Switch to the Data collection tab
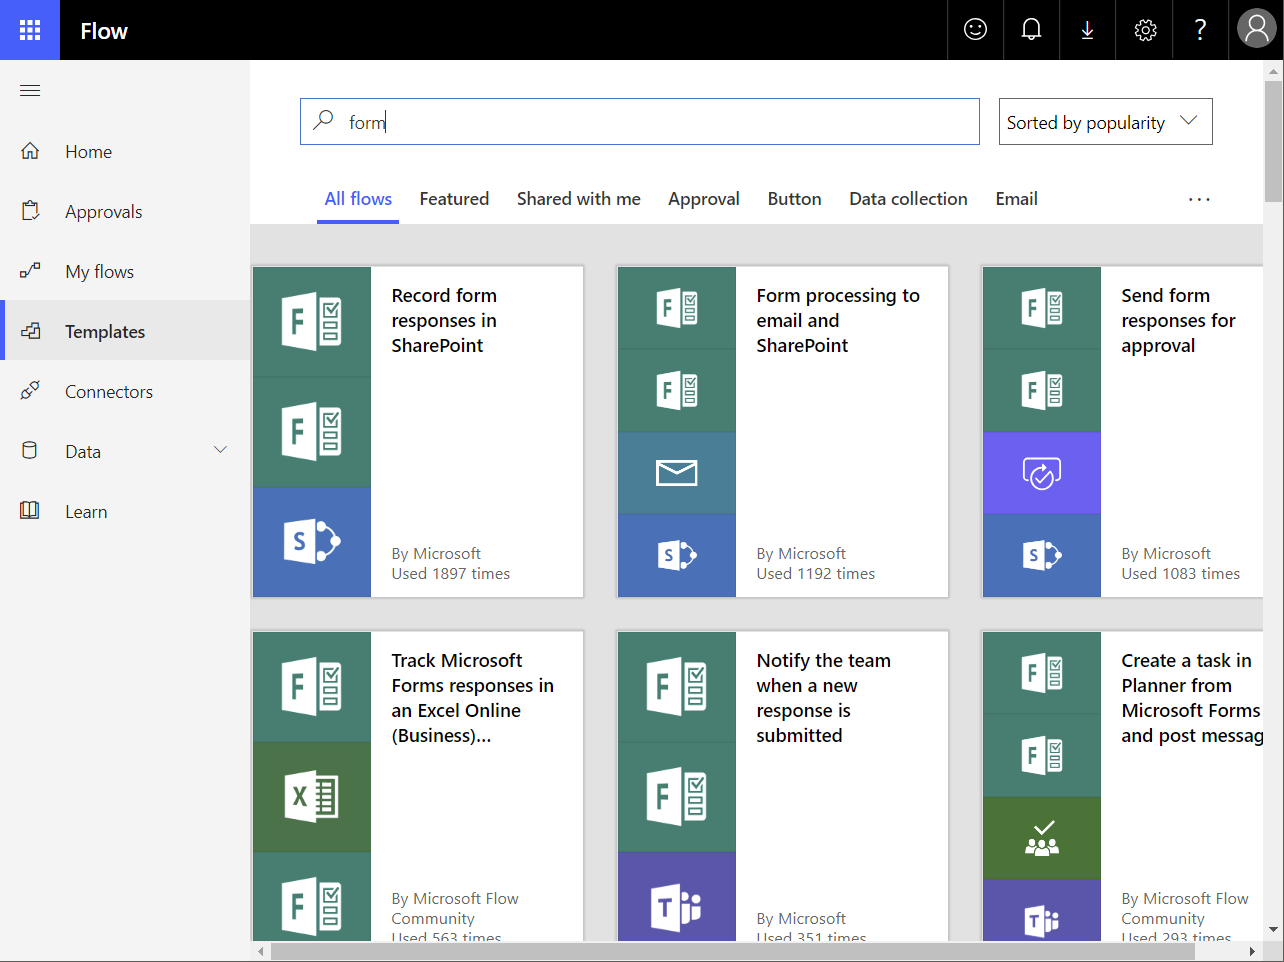1284x962 pixels. click(907, 198)
